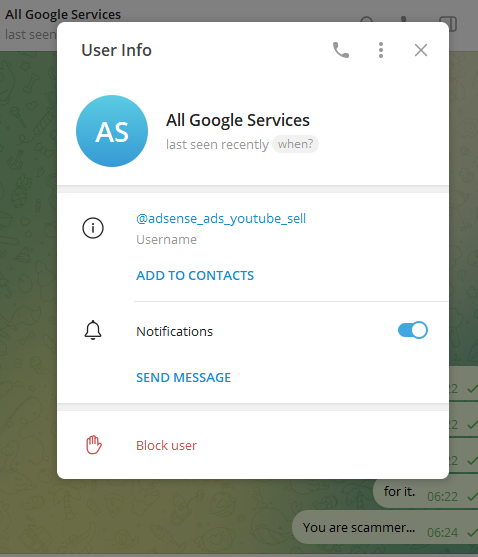Click the All Google Services profile name
The width and height of the screenshot is (478, 557).
pyautogui.click(x=238, y=120)
